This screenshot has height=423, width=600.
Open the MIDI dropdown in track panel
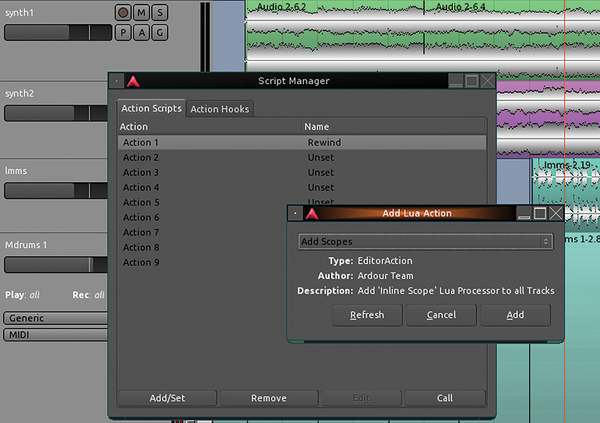[54, 335]
